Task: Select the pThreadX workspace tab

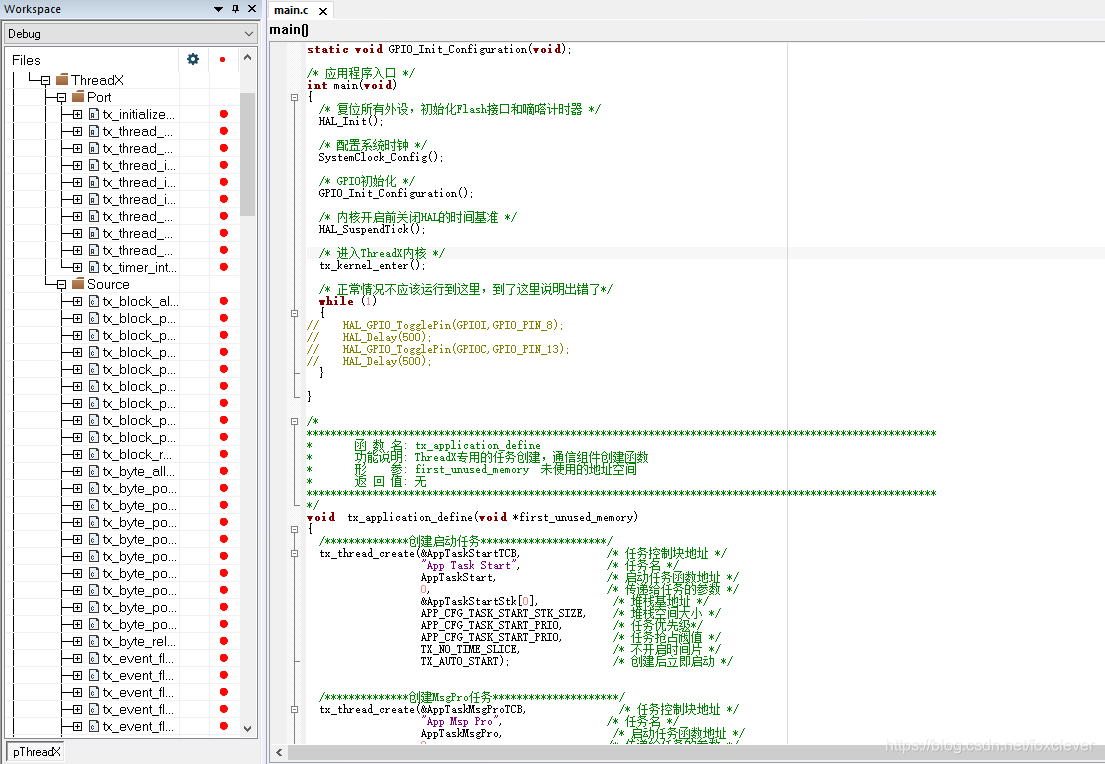Action: [x=36, y=751]
